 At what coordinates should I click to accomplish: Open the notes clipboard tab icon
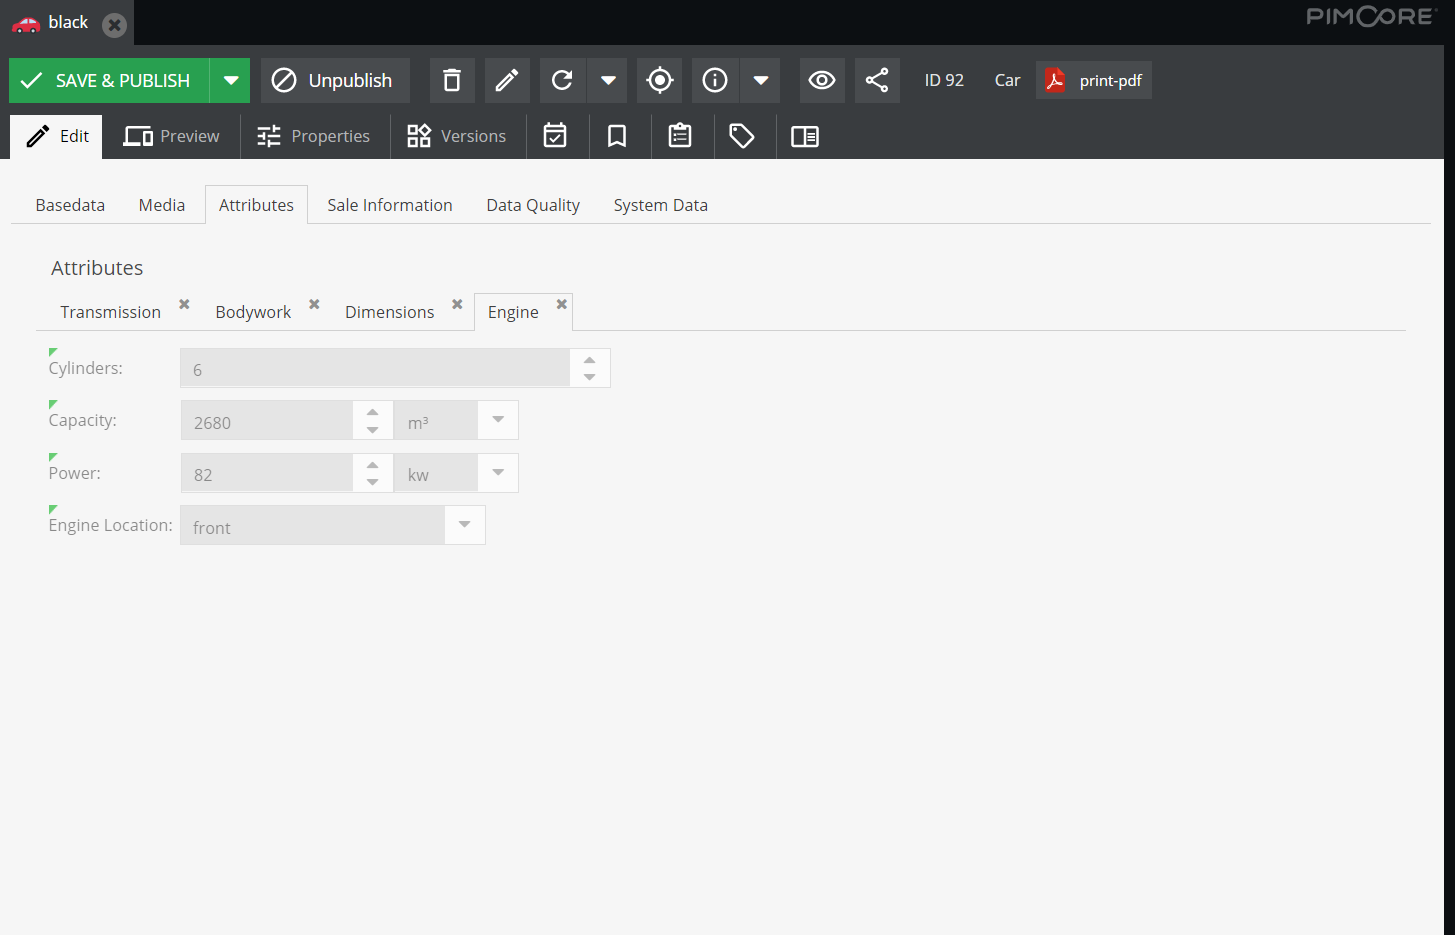pos(680,137)
